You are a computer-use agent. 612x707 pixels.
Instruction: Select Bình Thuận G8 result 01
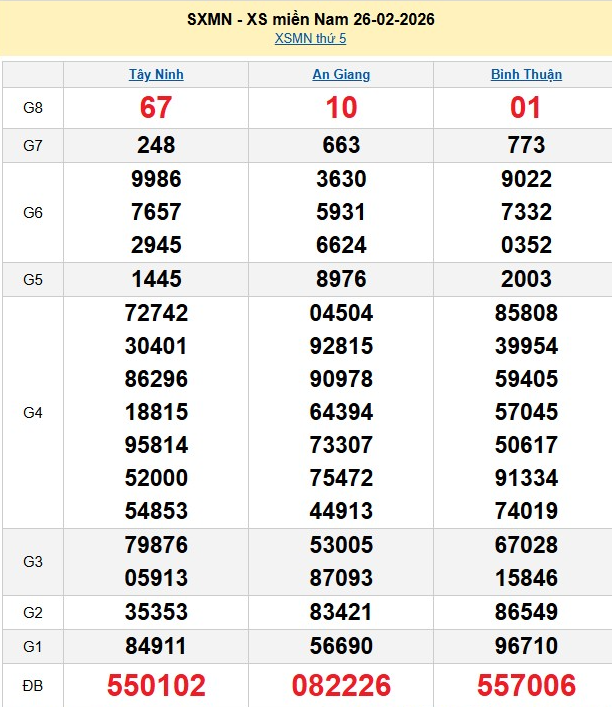pos(526,108)
